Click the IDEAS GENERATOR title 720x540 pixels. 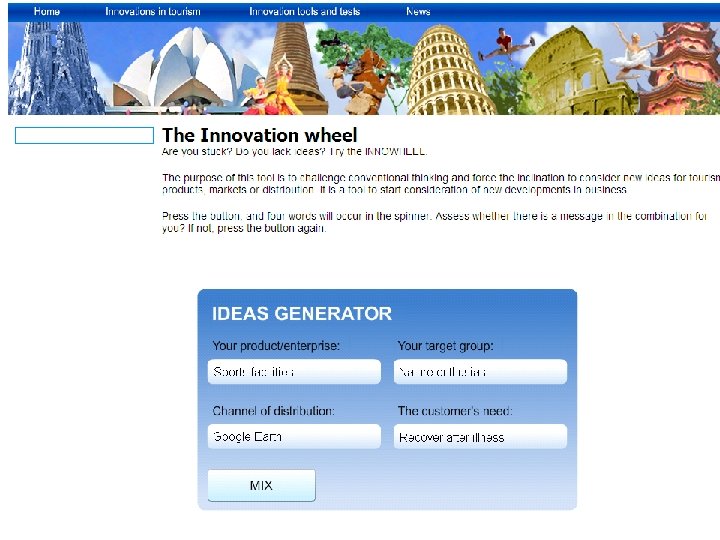click(x=302, y=314)
